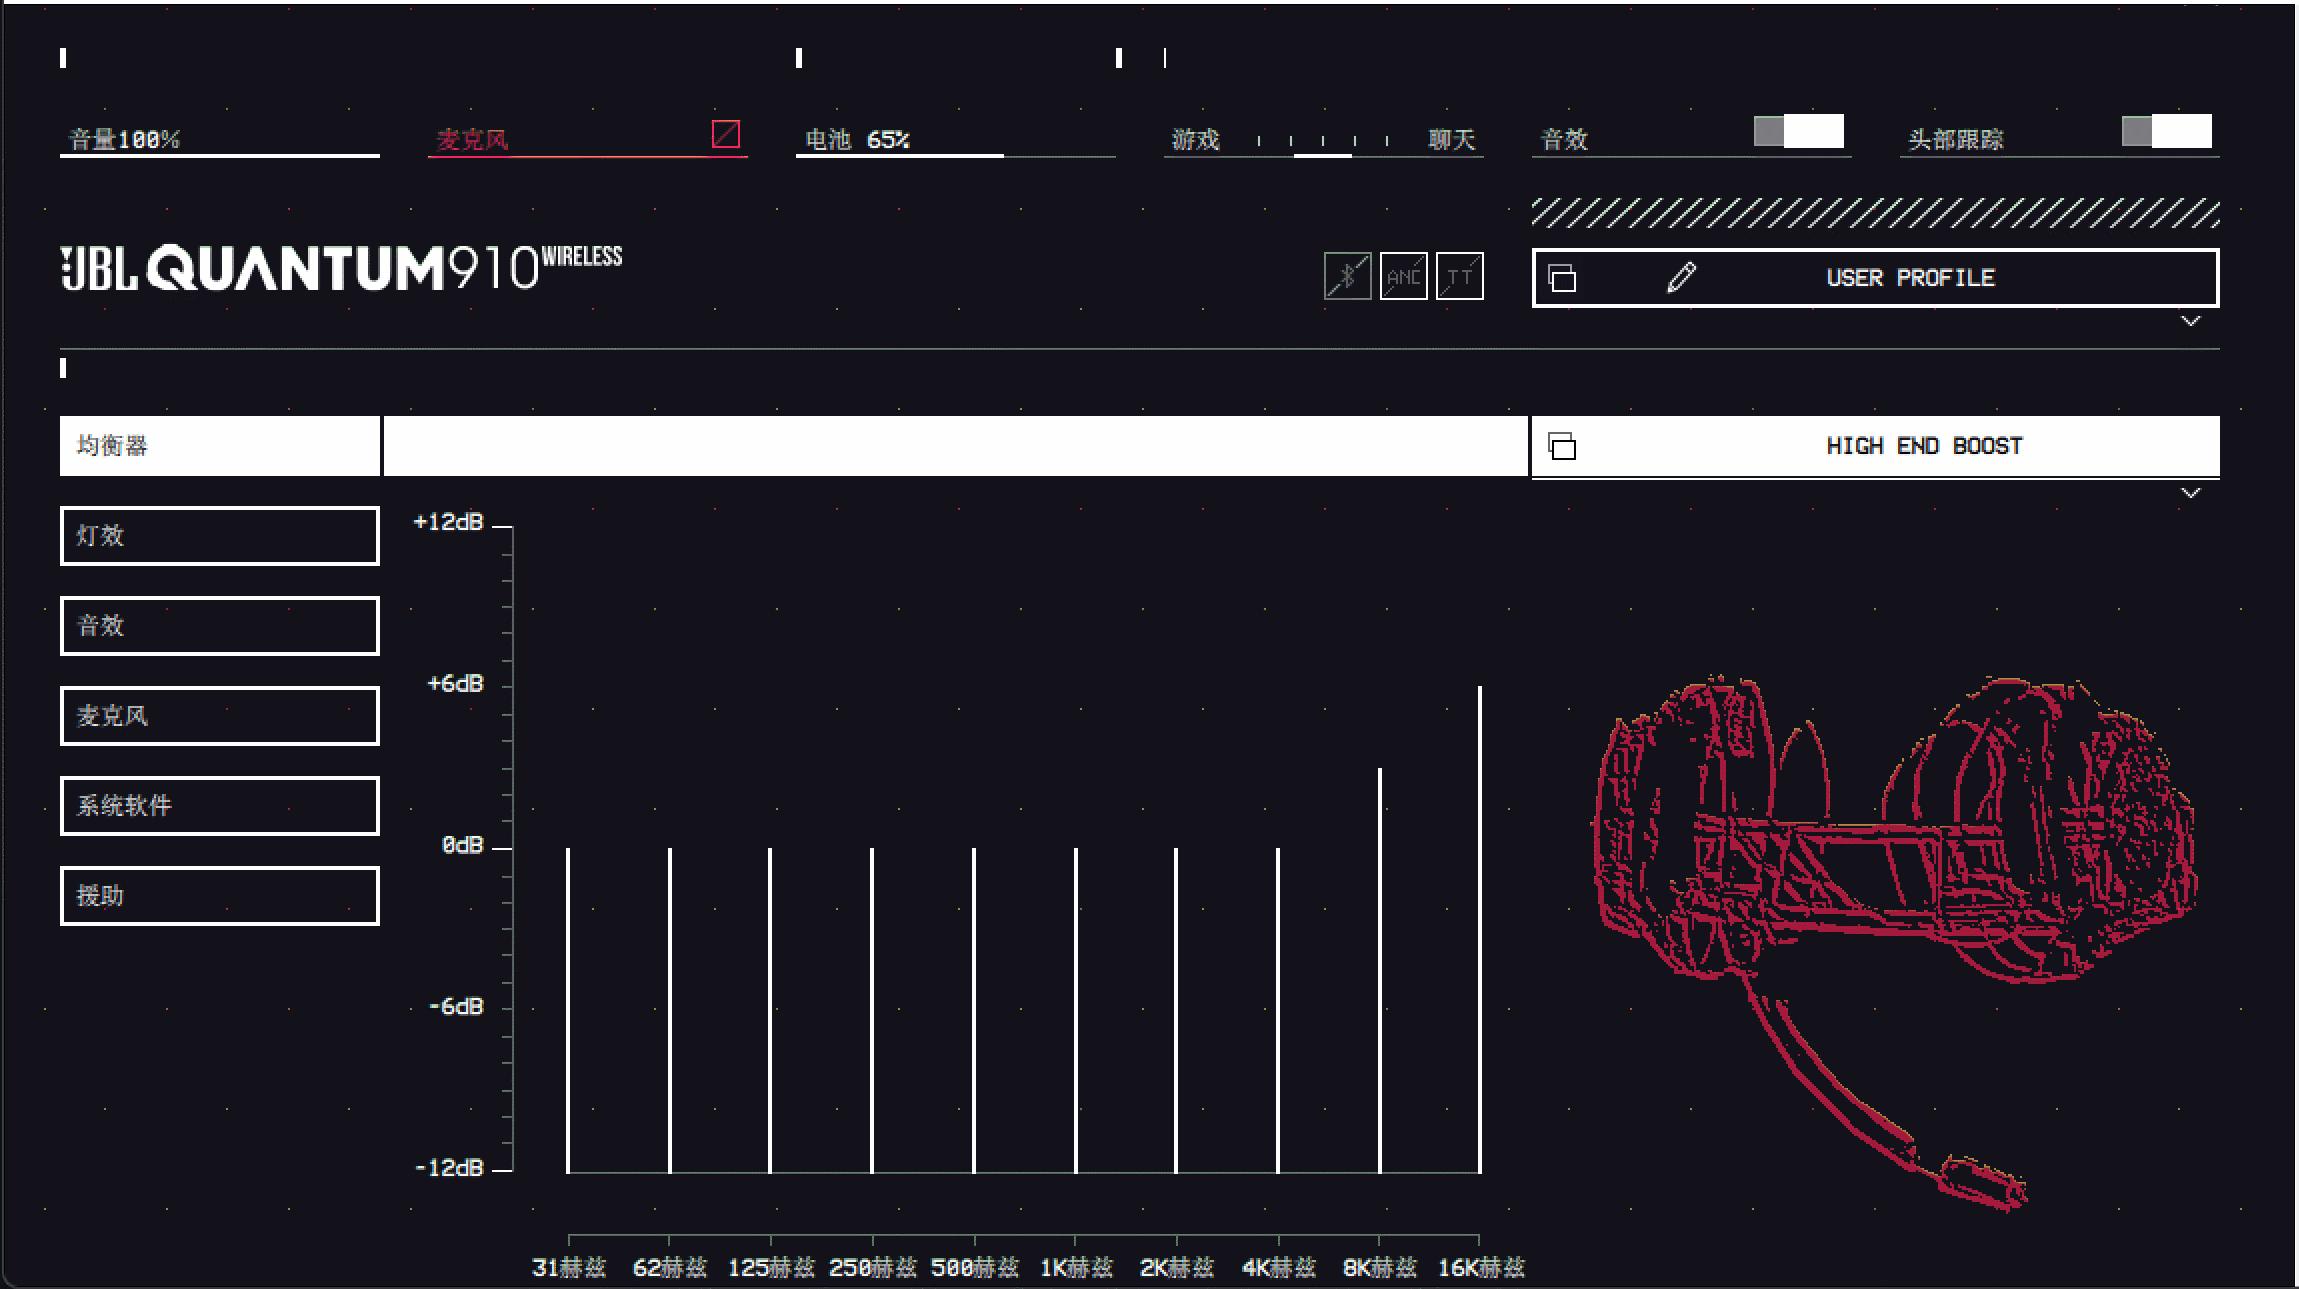Toggle the TT TalkThru icon

pos(1459,276)
